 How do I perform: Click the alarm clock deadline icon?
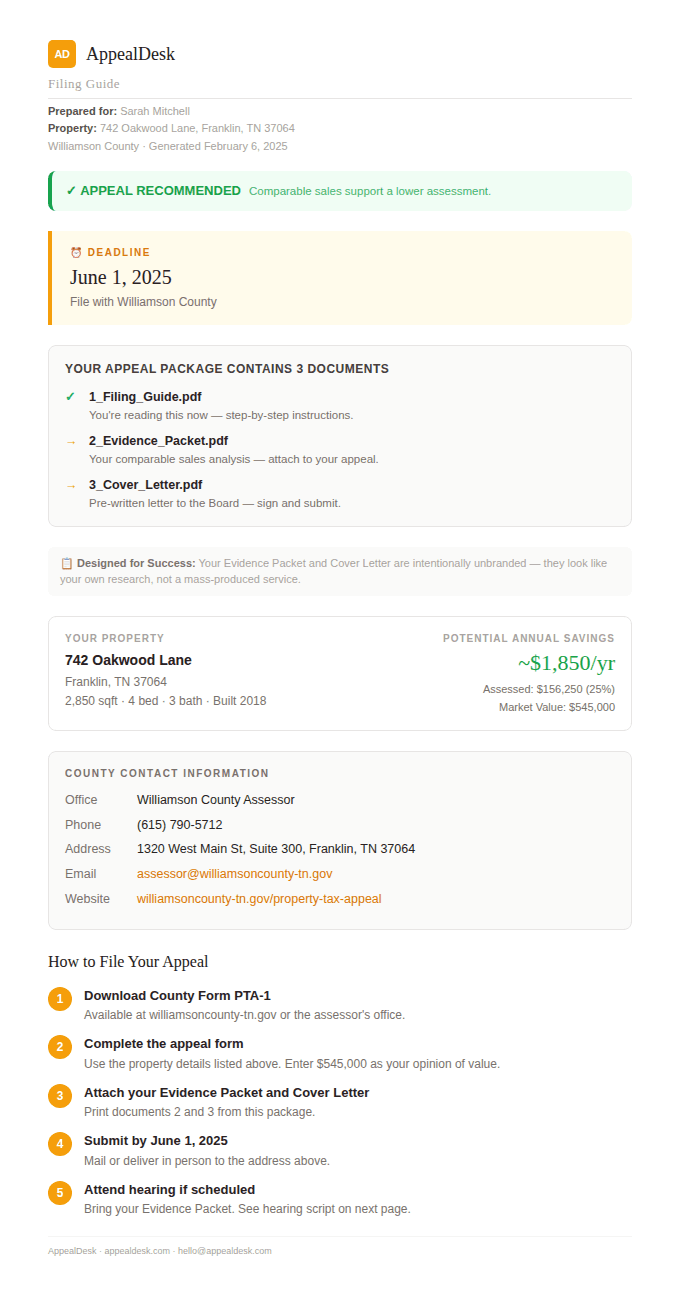coord(76,253)
